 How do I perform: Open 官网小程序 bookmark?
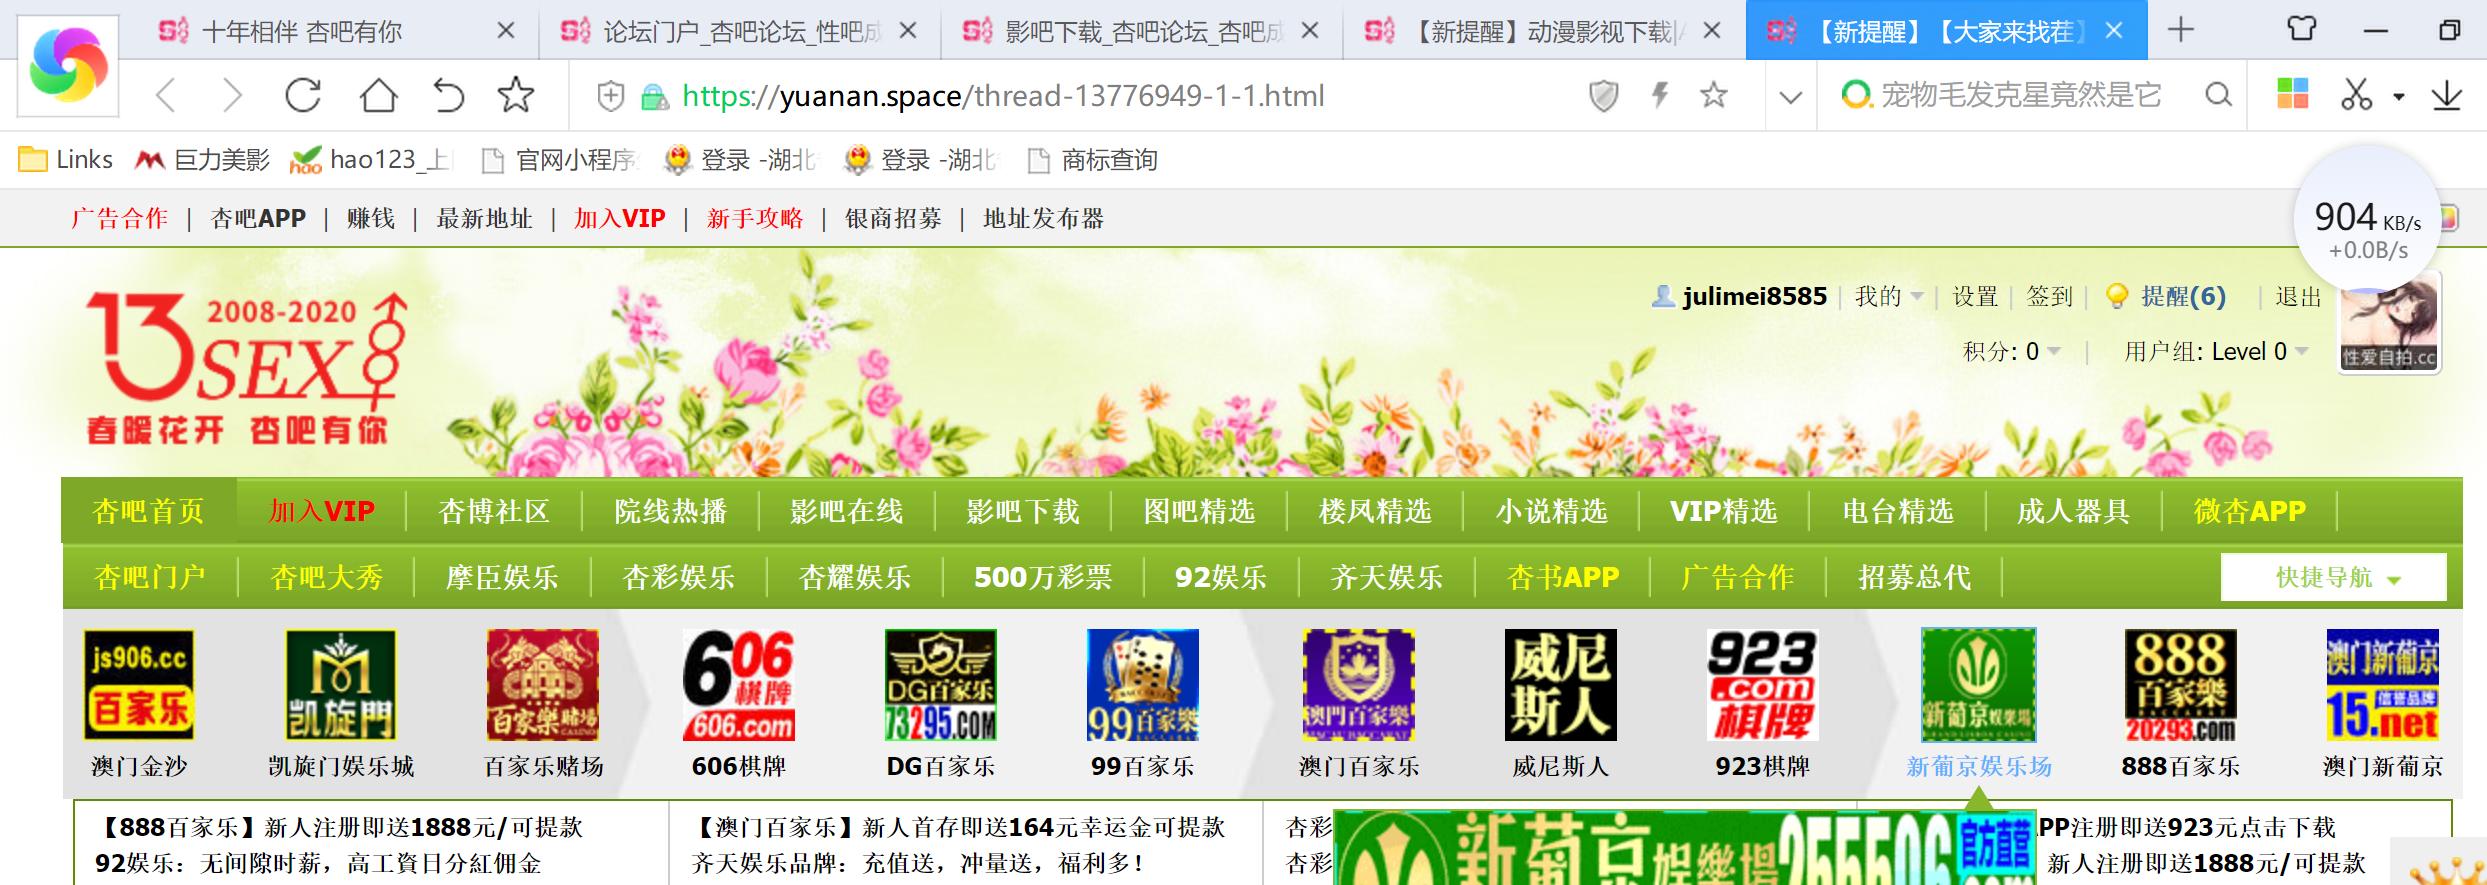[x=560, y=160]
